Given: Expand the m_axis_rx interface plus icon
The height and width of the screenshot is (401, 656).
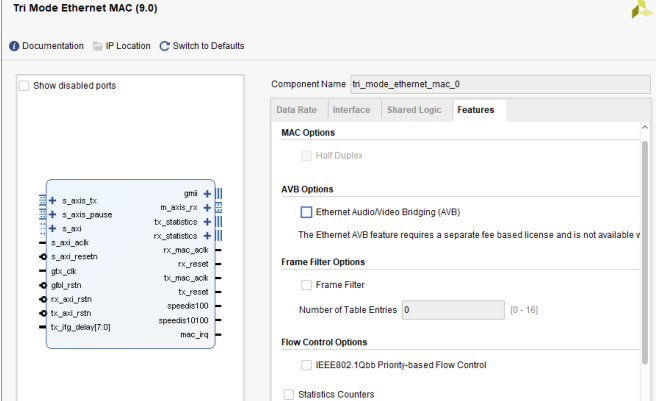Looking at the screenshot, I should (207, 208).
